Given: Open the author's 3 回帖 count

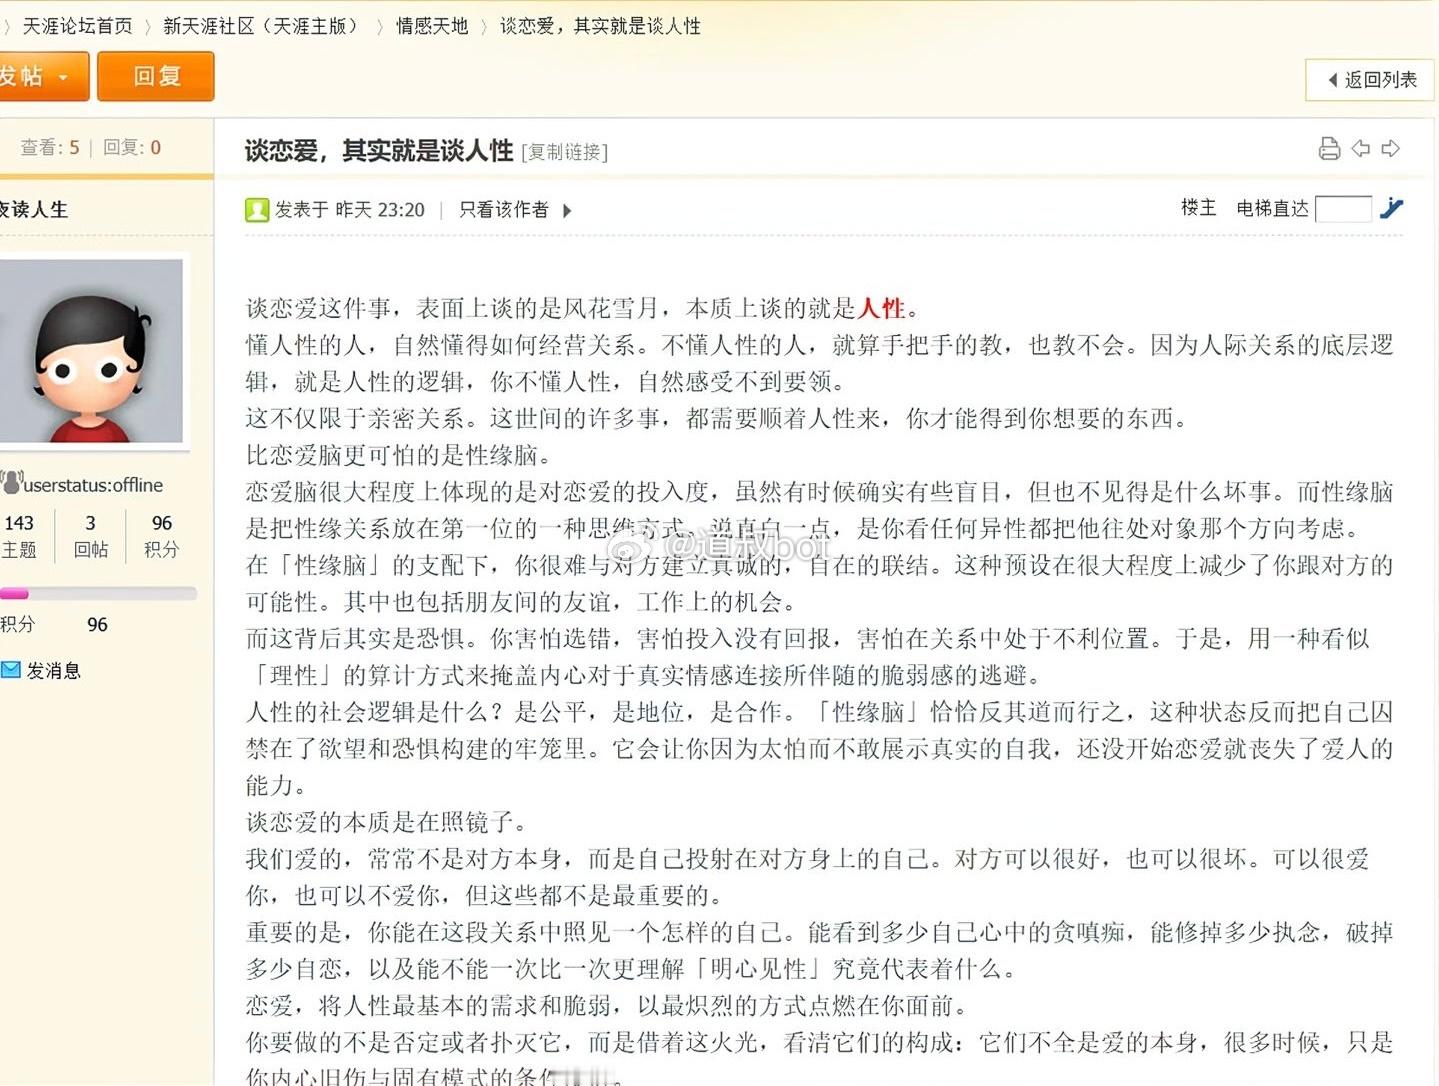Looking at the screenshot, I should 91,535.
